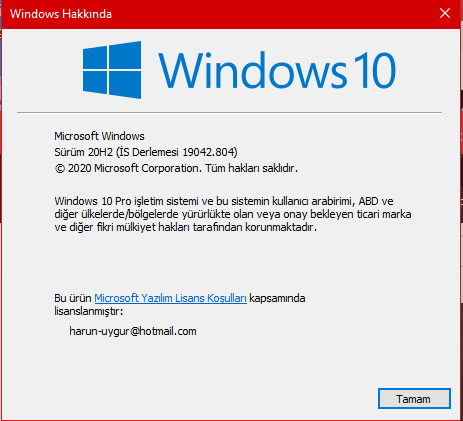Click the copyright © symbol
This screenshot has height=421, width=463.
click(60, 169)
